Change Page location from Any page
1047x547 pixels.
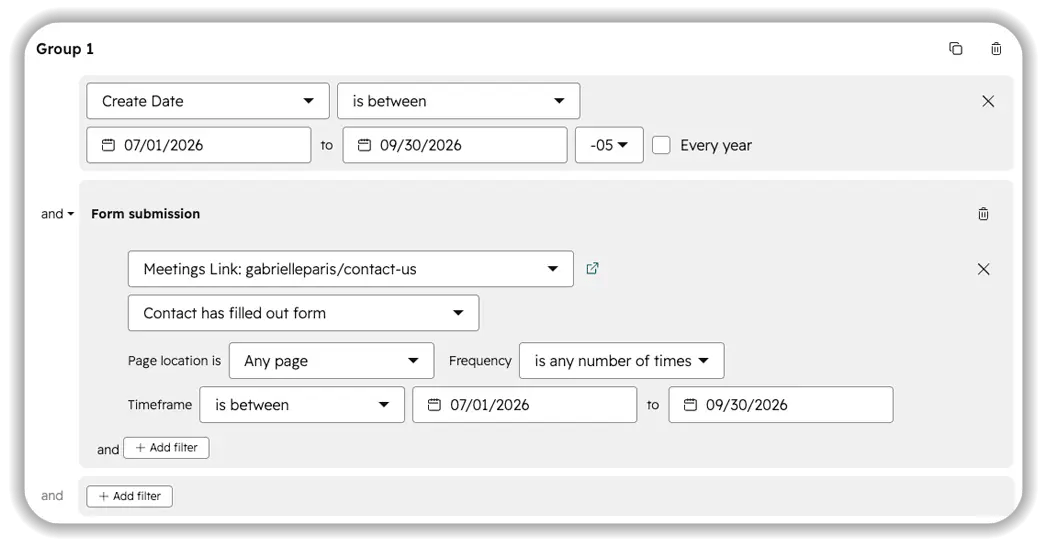coord(331,361)
